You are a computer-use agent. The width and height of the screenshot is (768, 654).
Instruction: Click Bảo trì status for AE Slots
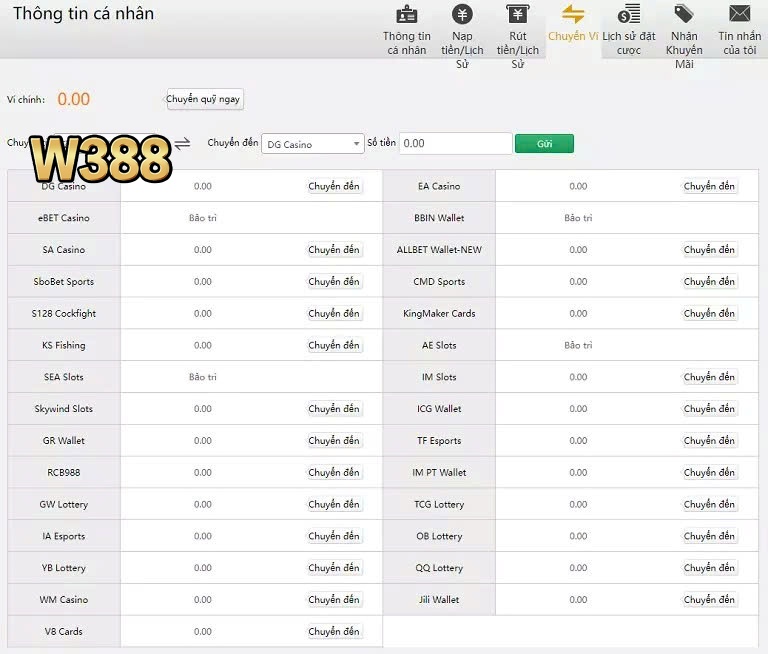click(x=578, y=345)
